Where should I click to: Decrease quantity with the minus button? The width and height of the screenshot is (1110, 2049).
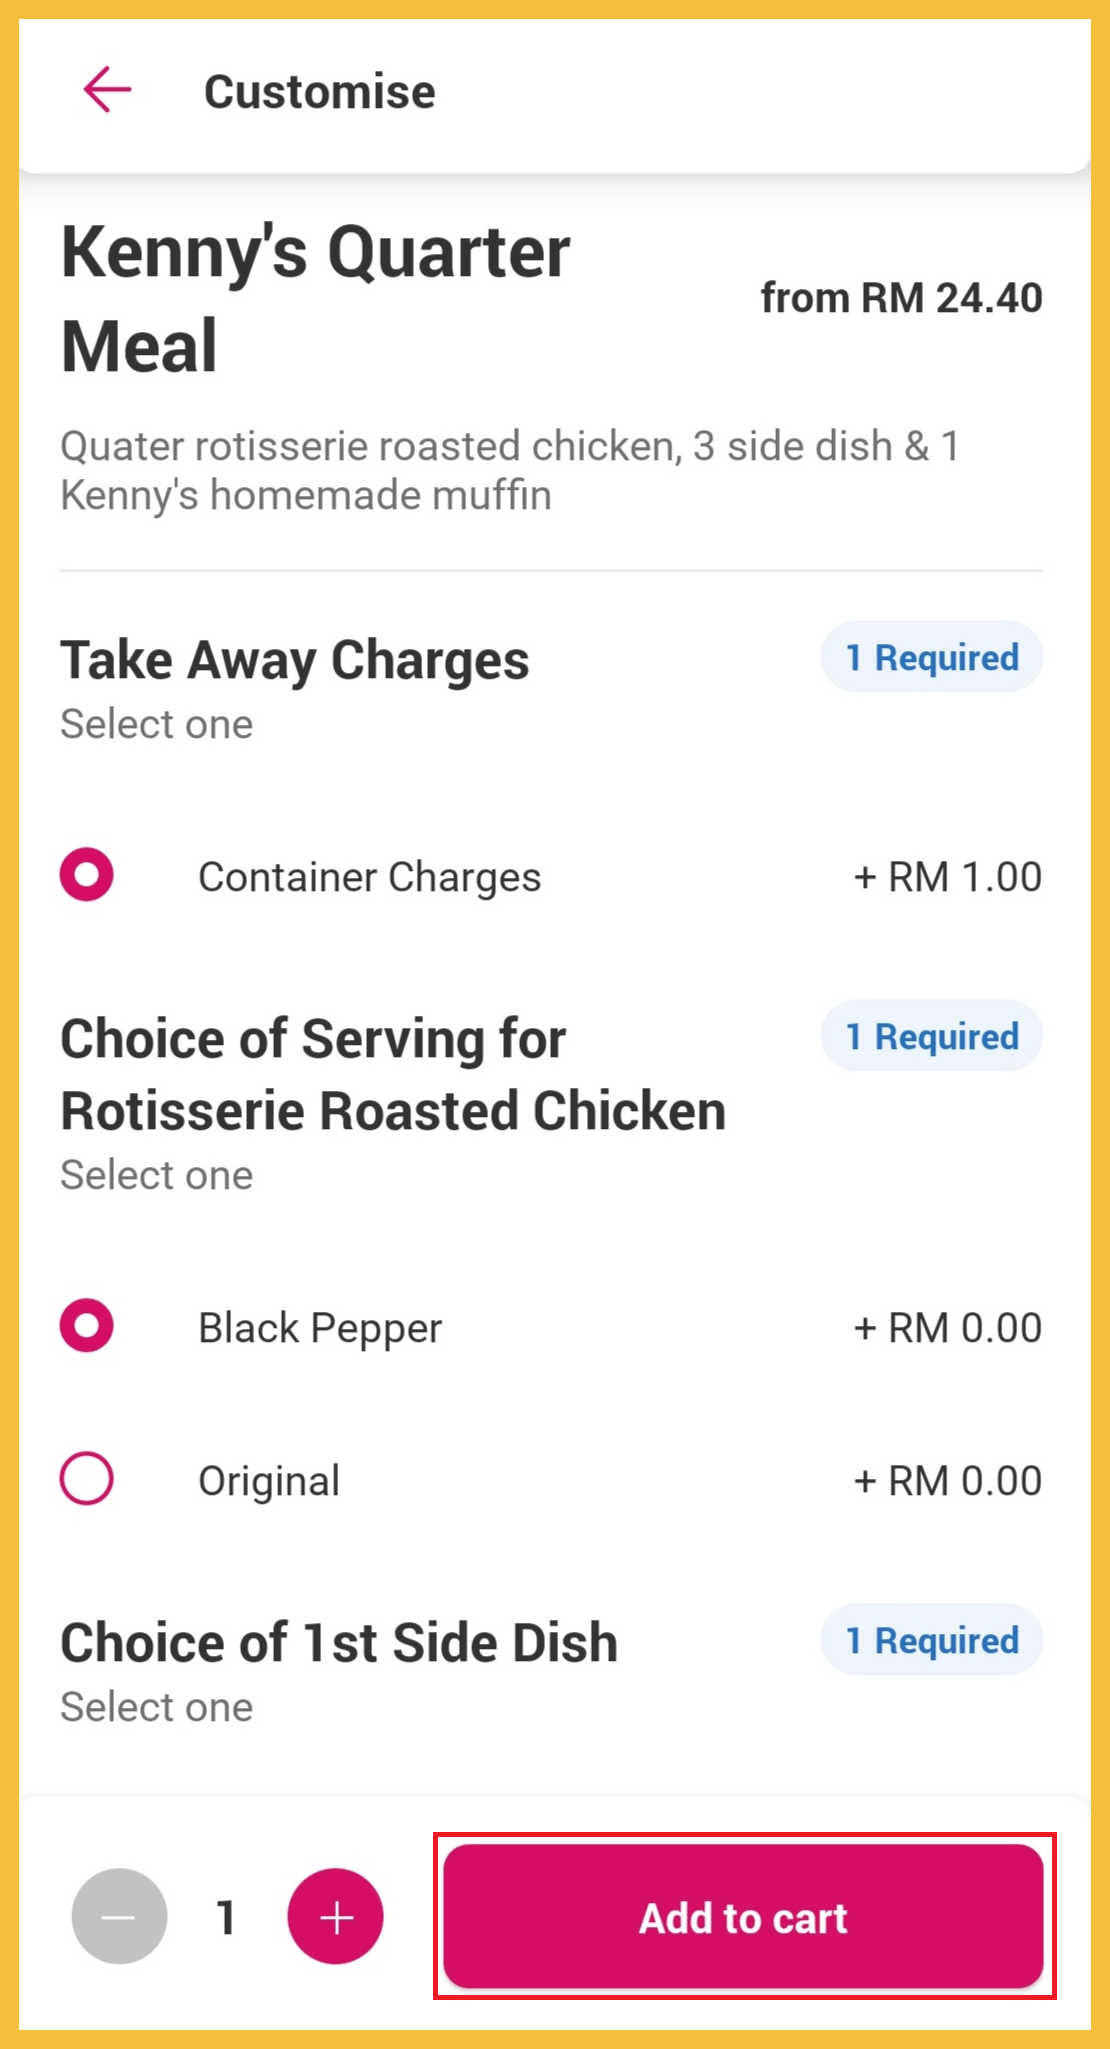click(x=119, y=1917)
